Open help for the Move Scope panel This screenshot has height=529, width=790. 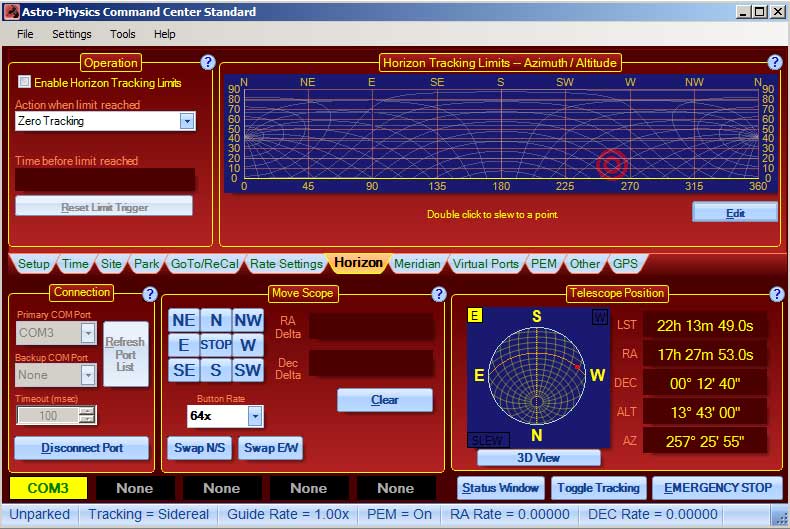pyautogui.click(x=439, y=294)
